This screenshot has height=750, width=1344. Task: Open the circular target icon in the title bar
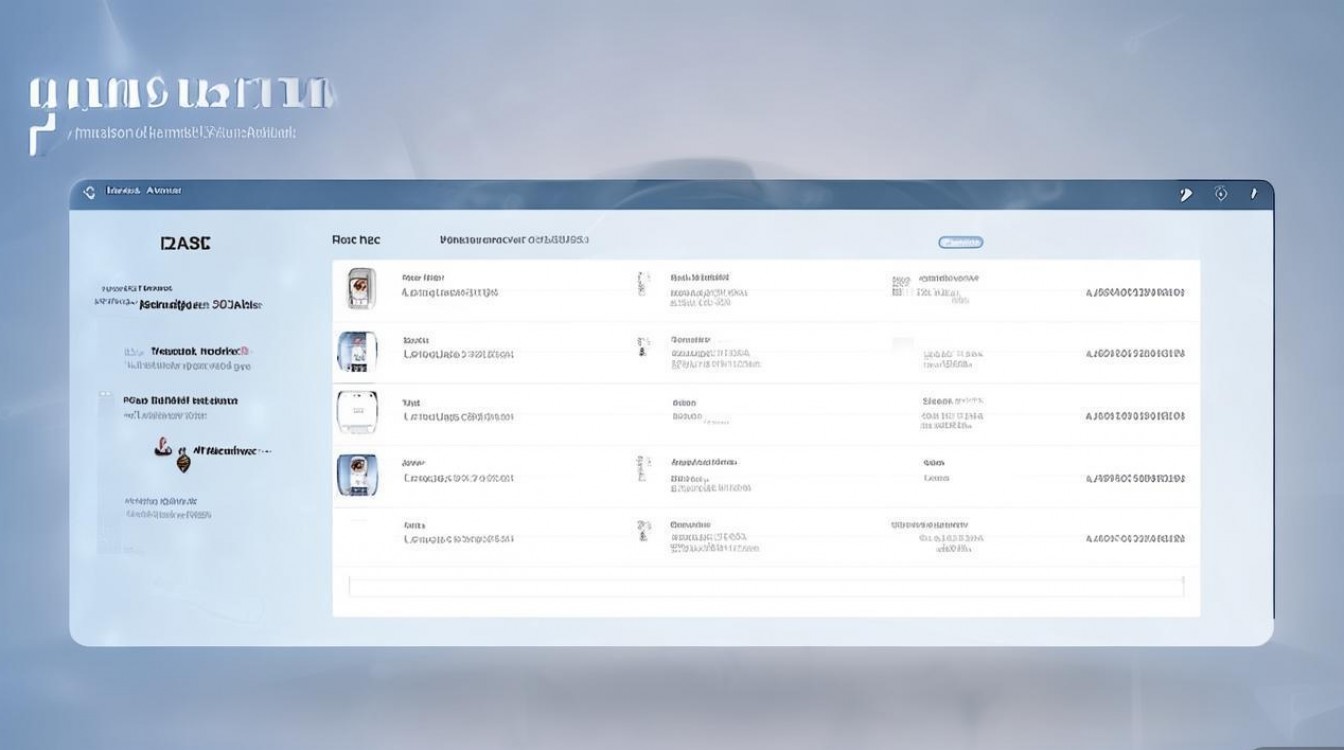pyautogui.click(x=1221, y=194)
